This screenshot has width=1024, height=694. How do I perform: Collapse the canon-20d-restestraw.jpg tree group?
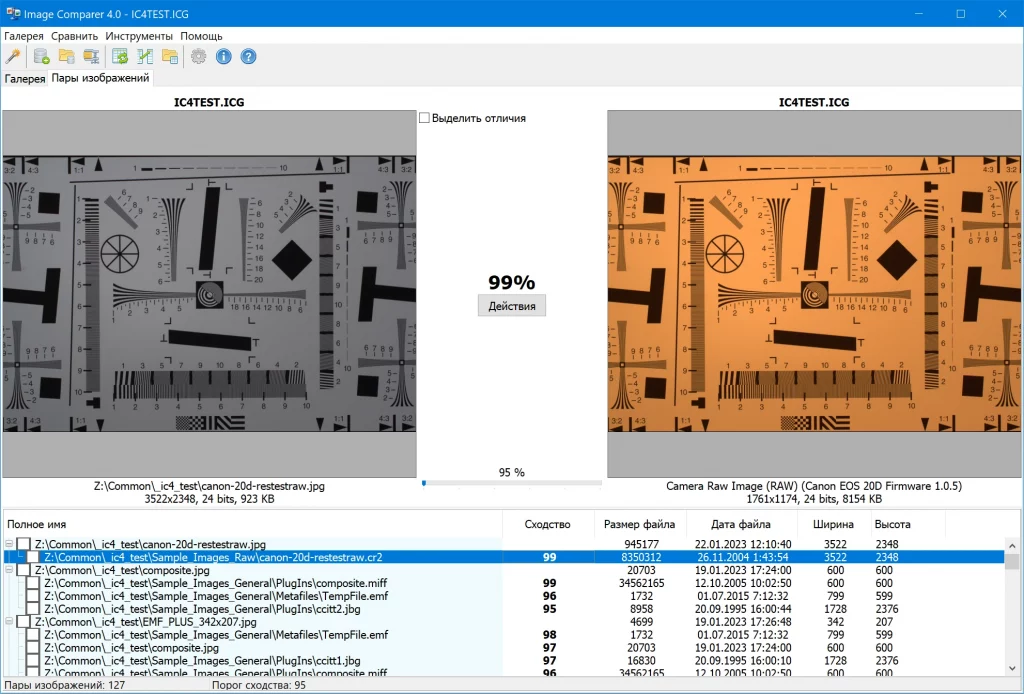(9, 544)
